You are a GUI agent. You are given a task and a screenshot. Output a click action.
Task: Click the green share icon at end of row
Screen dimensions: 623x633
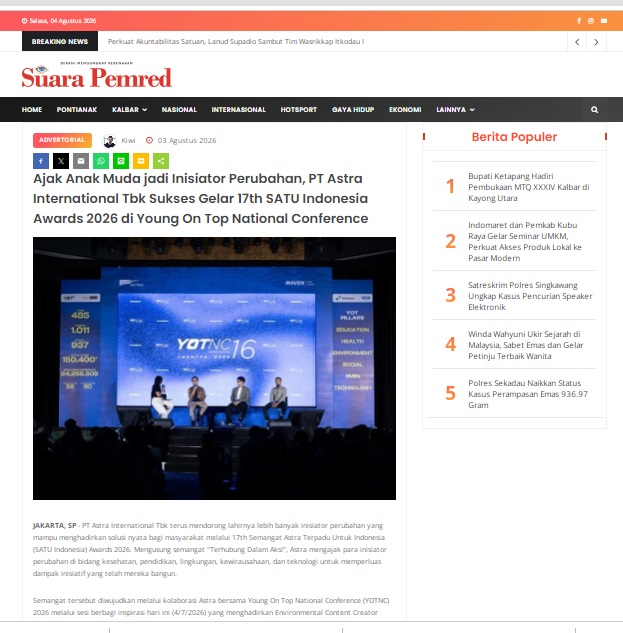(x=161, y=161)
